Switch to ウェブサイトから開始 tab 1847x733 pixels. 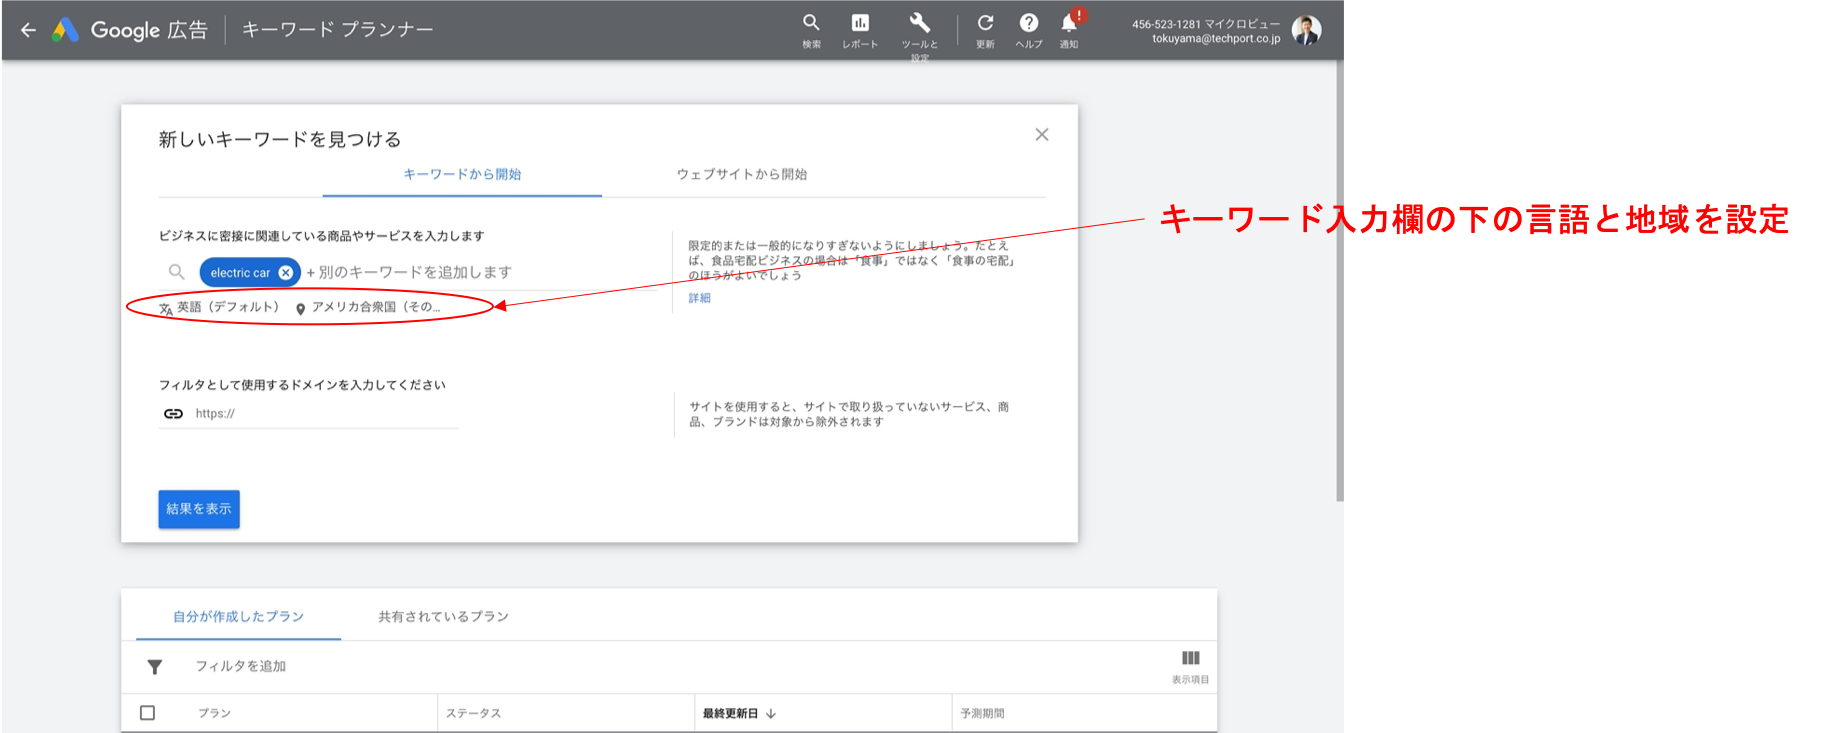coord(742,174)
